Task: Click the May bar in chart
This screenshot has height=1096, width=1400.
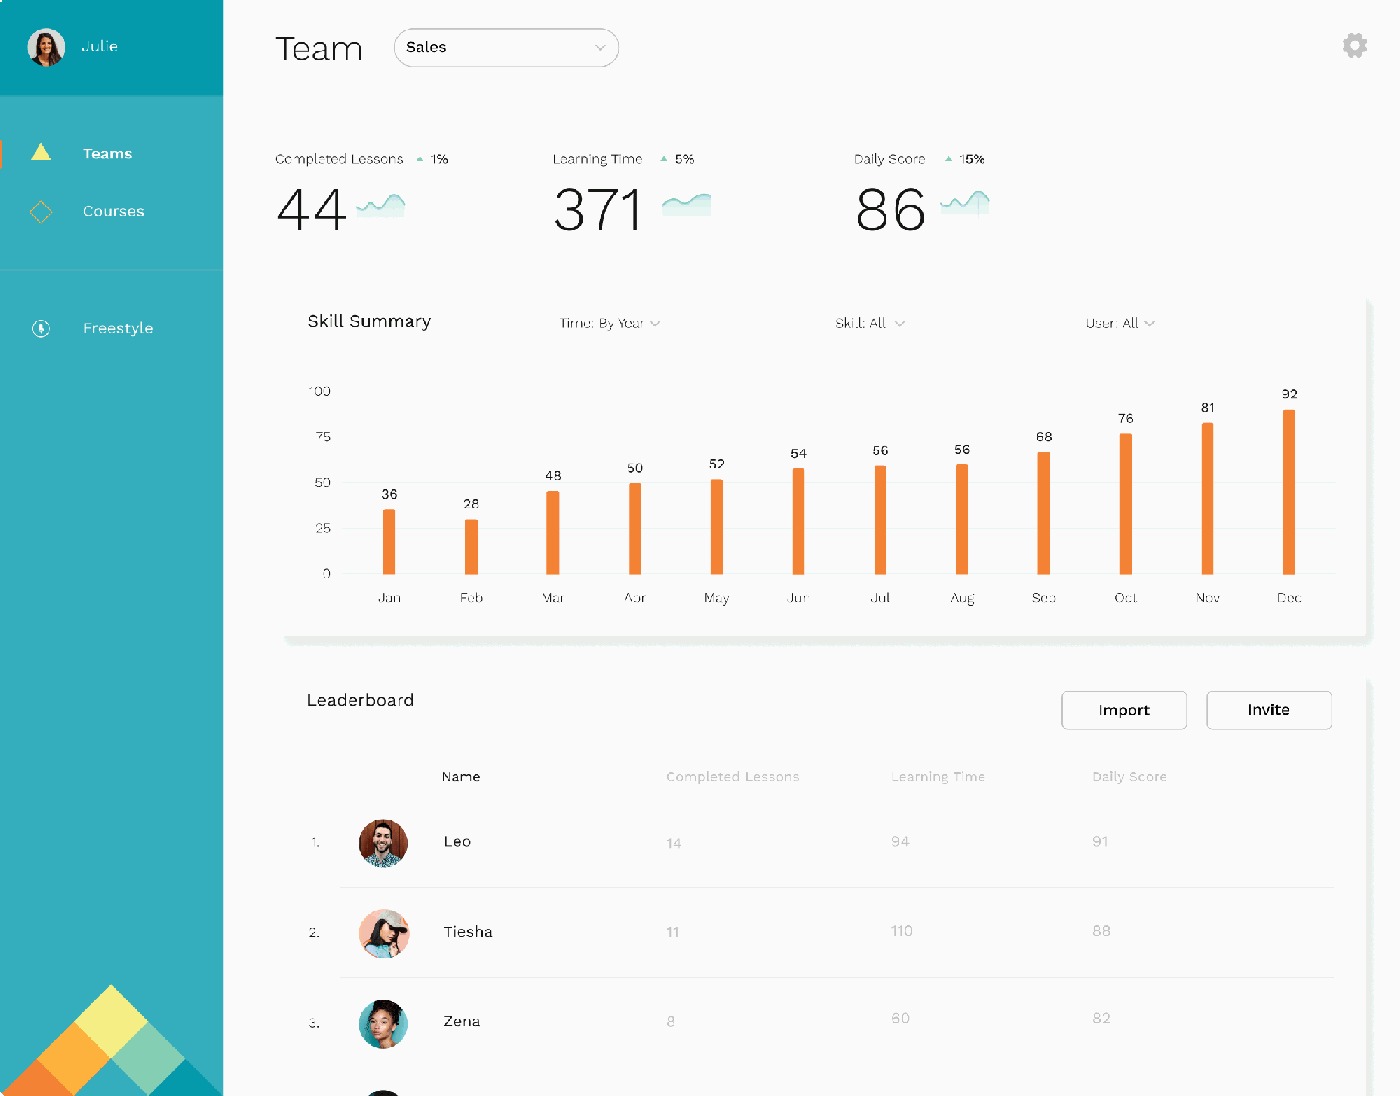Action: 717,527
